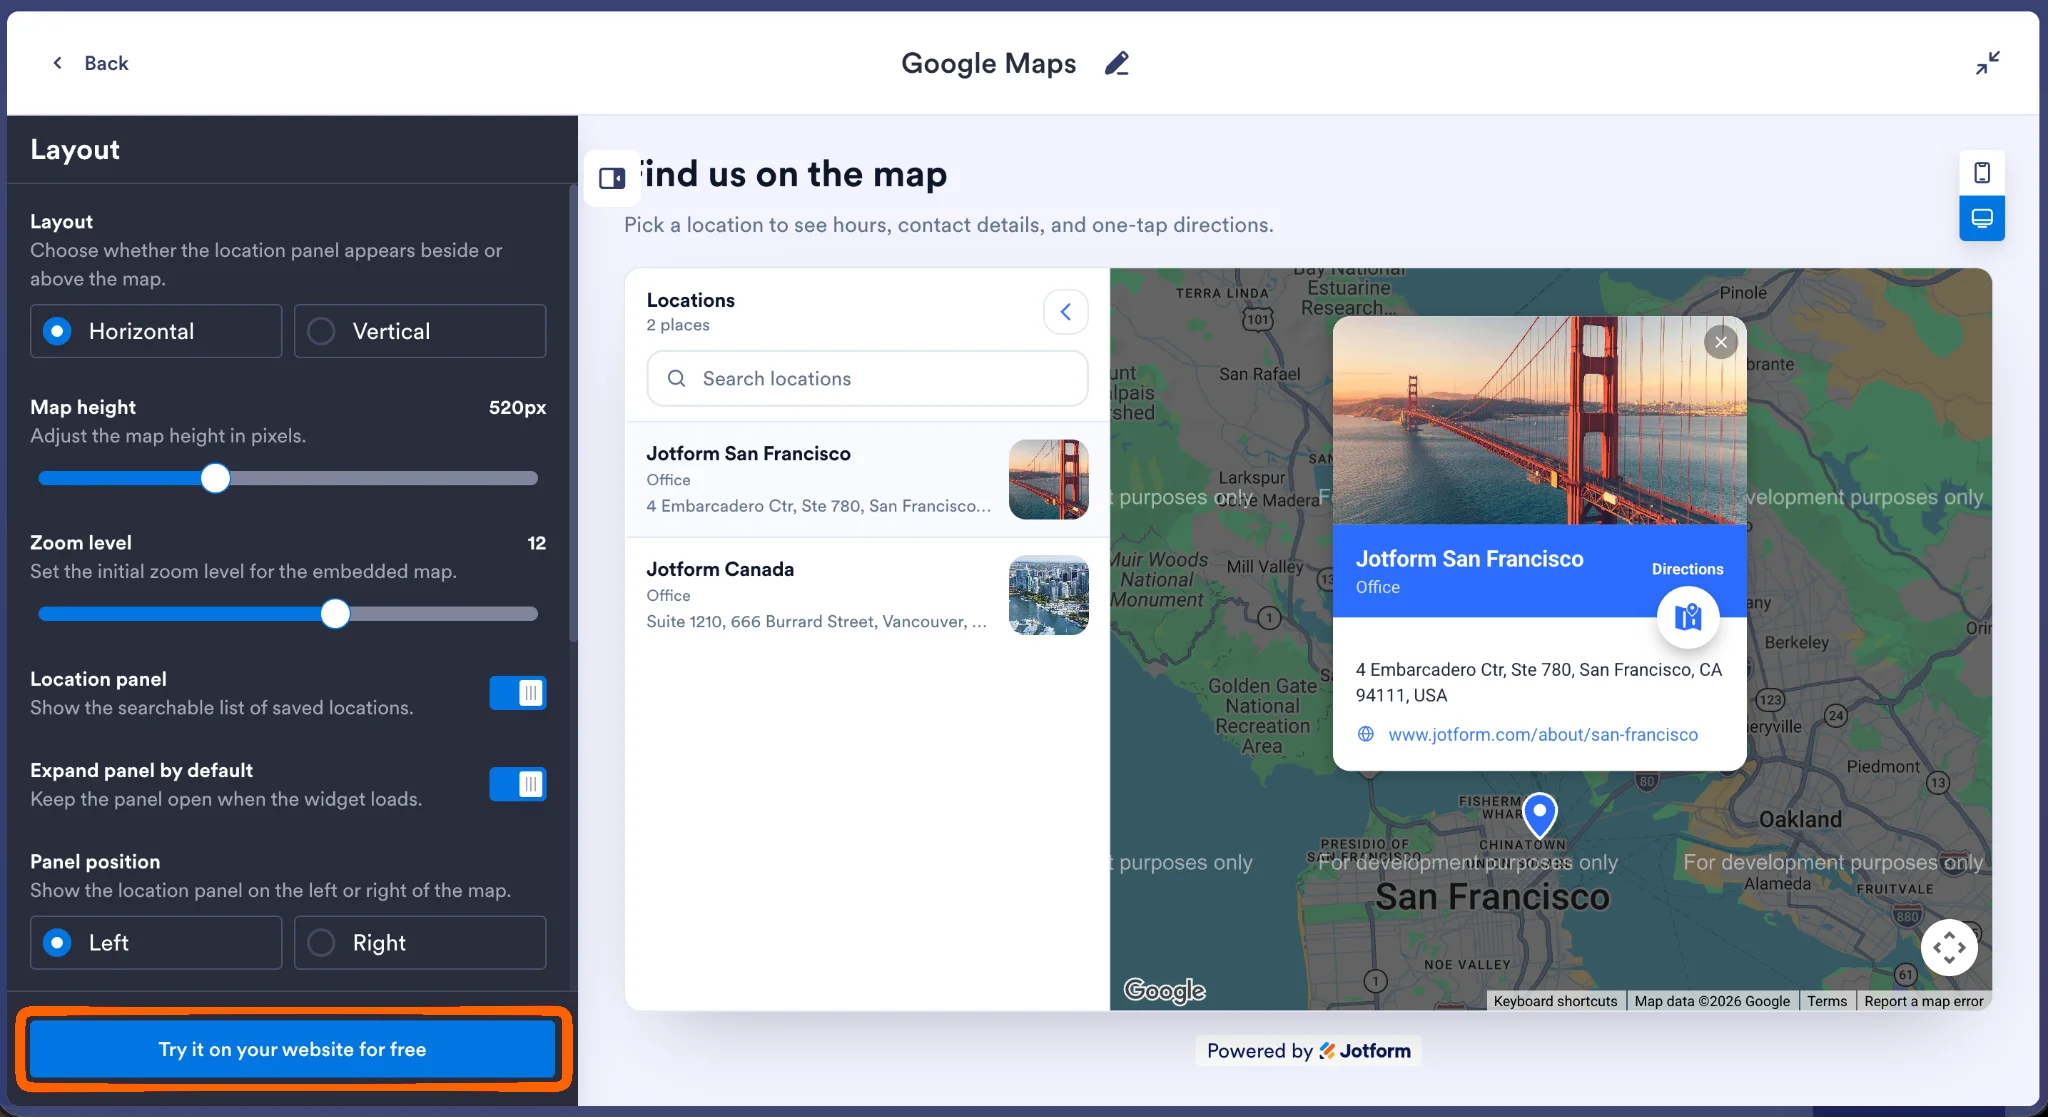Click the '2 places' count text
2048x1117 pixels.
coord(678,325)
